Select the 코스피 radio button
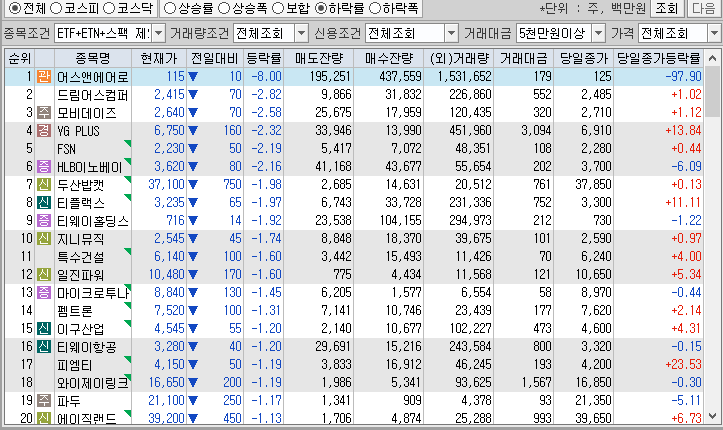The width and height of the screenshot is (723, 430). (x=55, y=8)
